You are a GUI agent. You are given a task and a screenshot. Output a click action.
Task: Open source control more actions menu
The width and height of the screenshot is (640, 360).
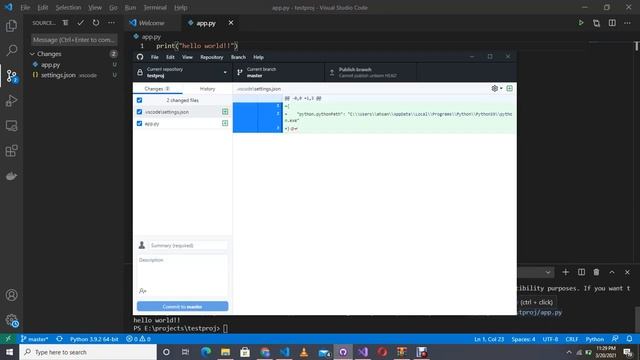coord(111,23)
